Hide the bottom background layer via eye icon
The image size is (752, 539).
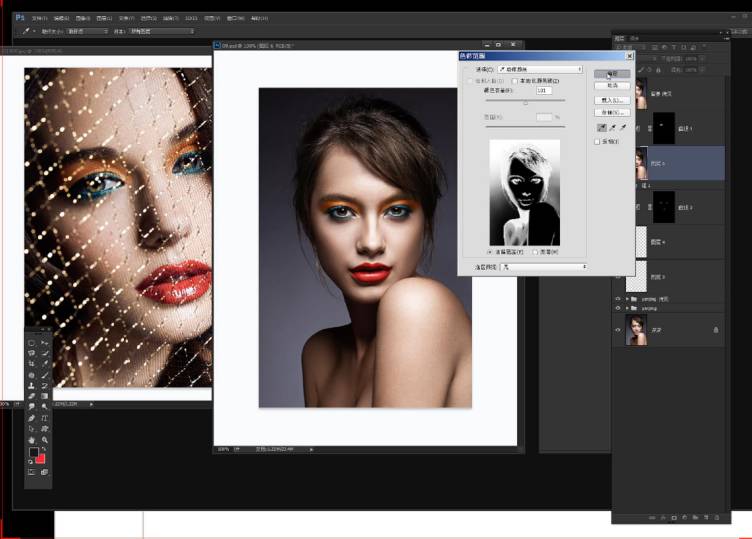click(x=618, y=330)
